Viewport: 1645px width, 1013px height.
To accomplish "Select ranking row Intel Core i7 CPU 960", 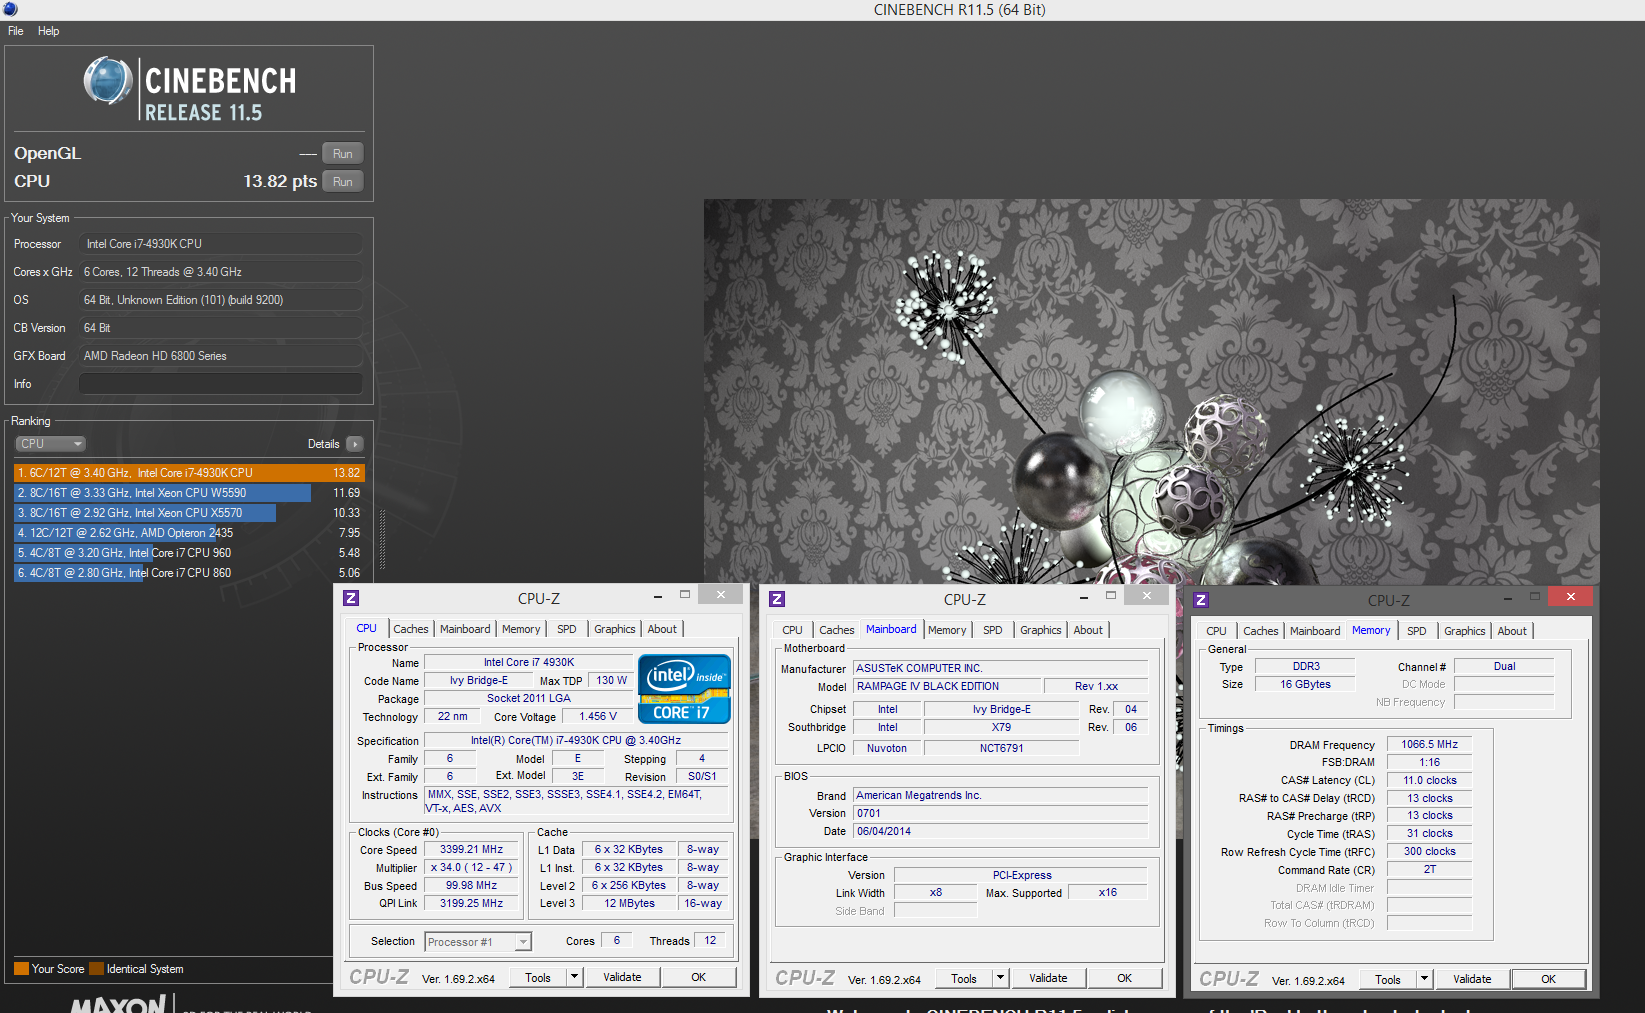I will point(189,553).
